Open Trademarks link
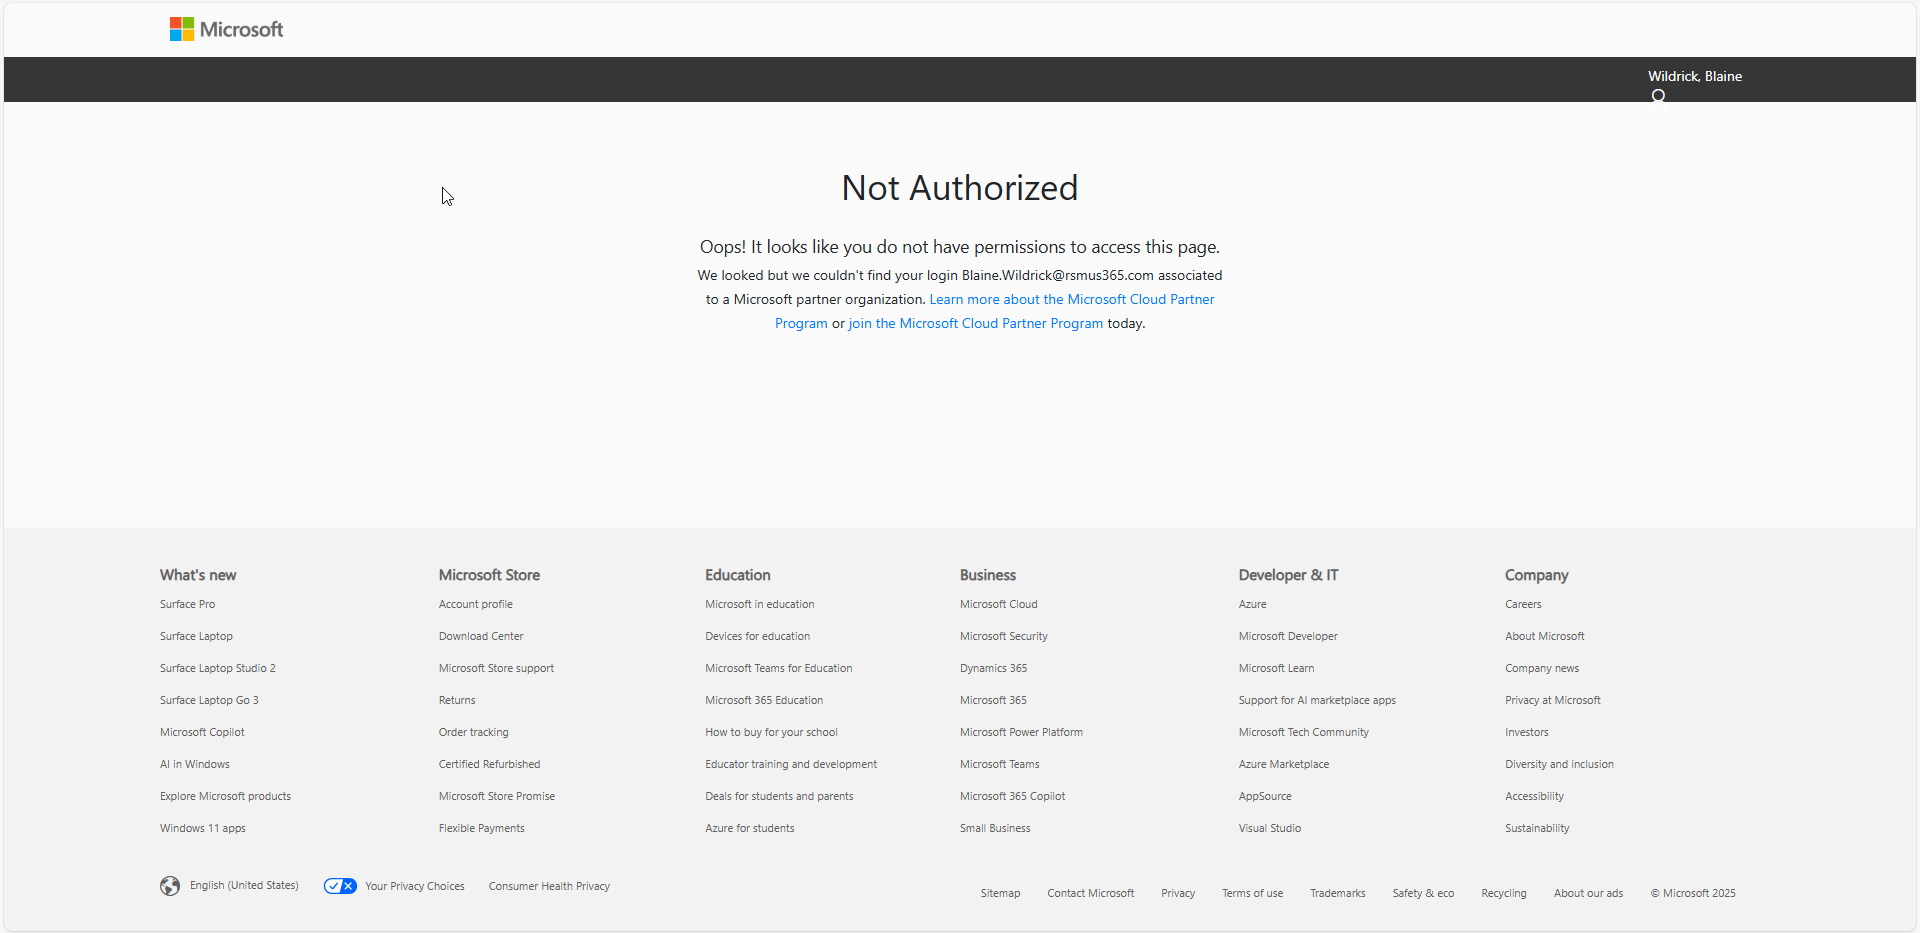 [1338, 893]
